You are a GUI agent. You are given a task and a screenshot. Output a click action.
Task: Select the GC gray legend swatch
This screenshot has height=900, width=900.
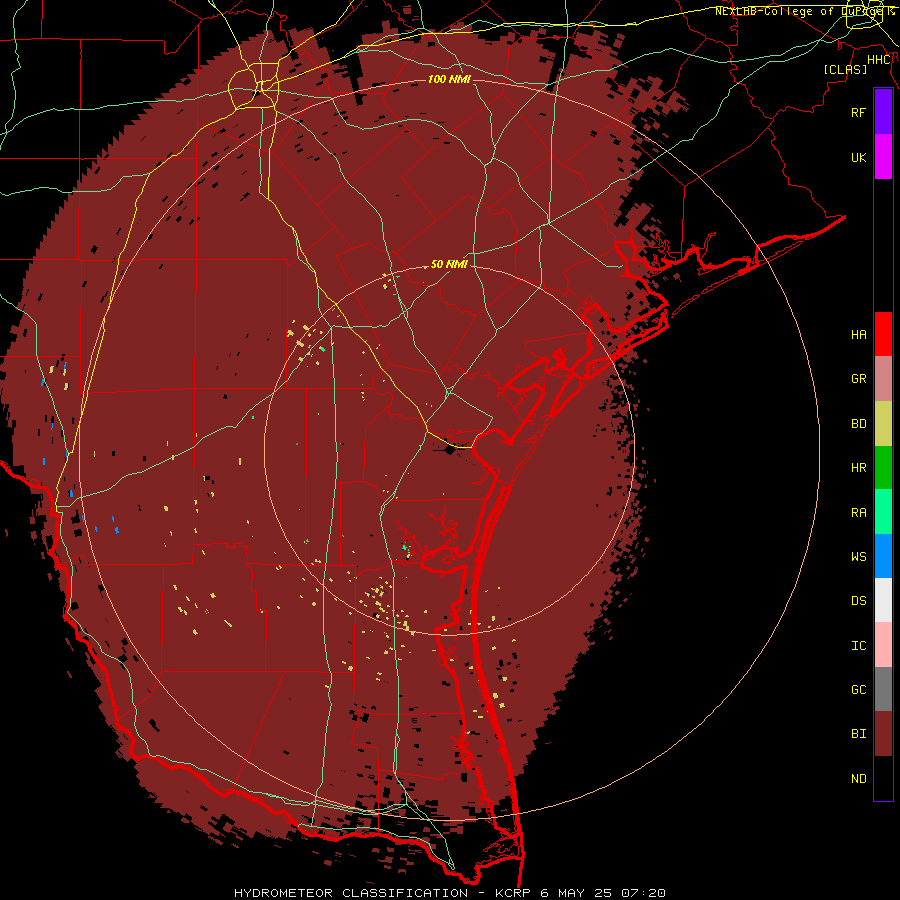(883, 689)
